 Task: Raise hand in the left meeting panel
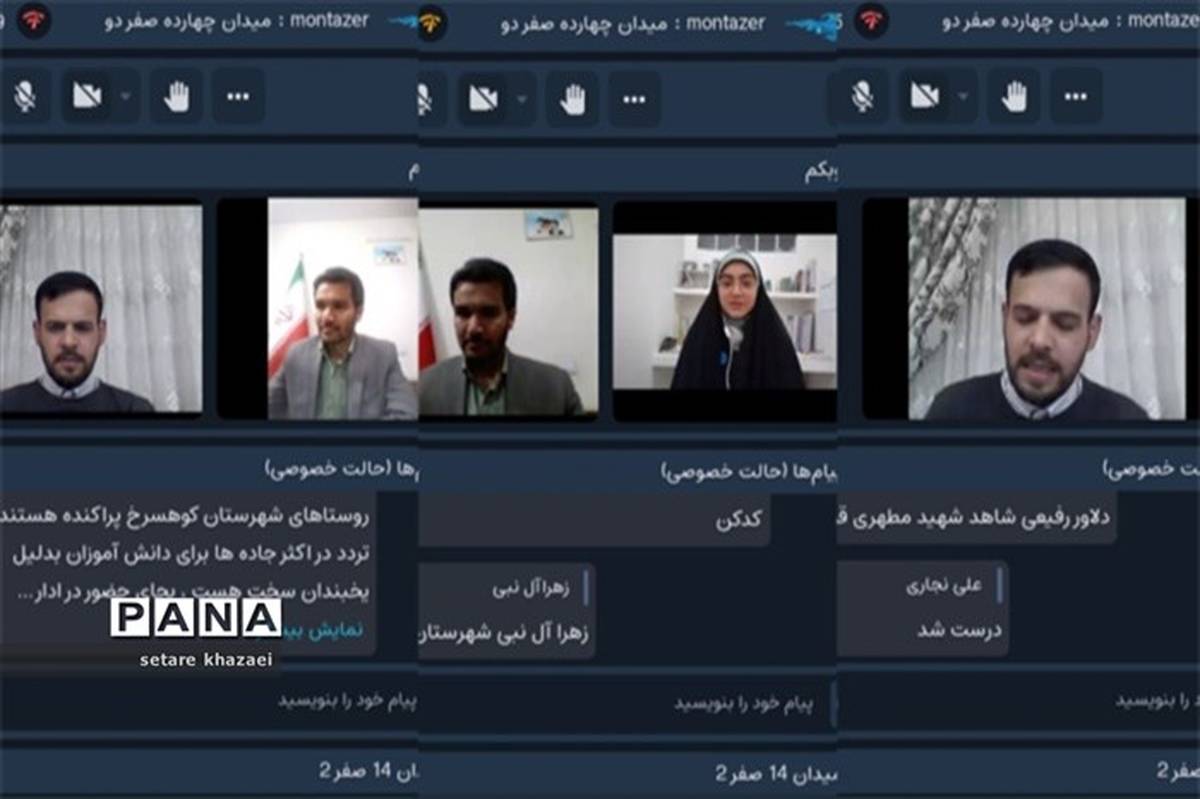(176, 97)
